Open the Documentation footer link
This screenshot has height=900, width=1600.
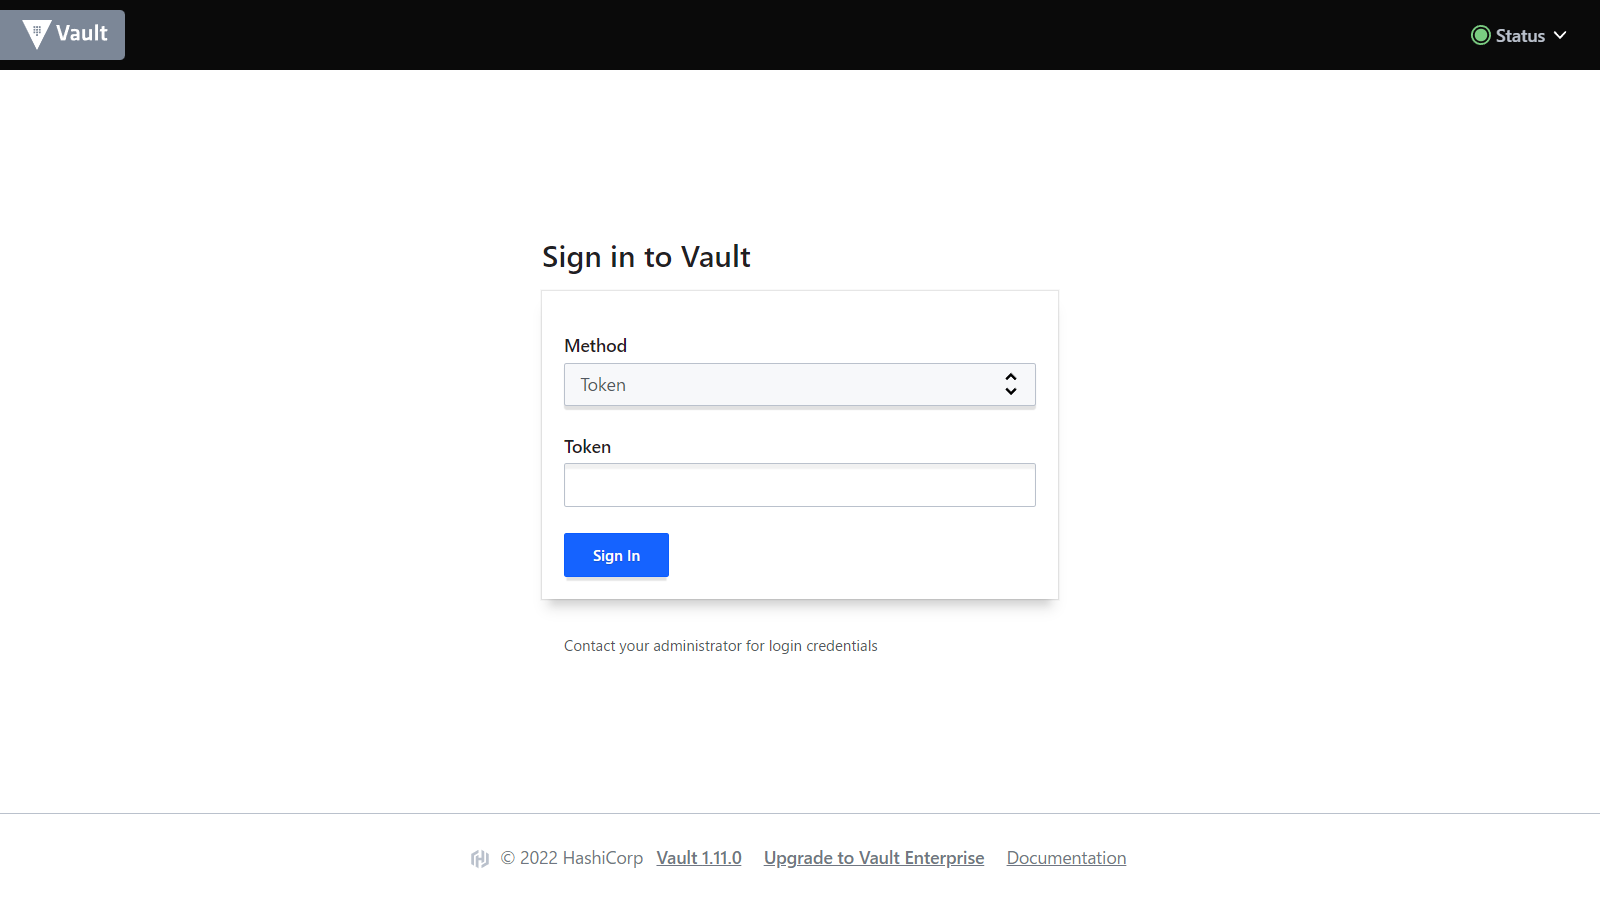click(x=1066, y=858)
